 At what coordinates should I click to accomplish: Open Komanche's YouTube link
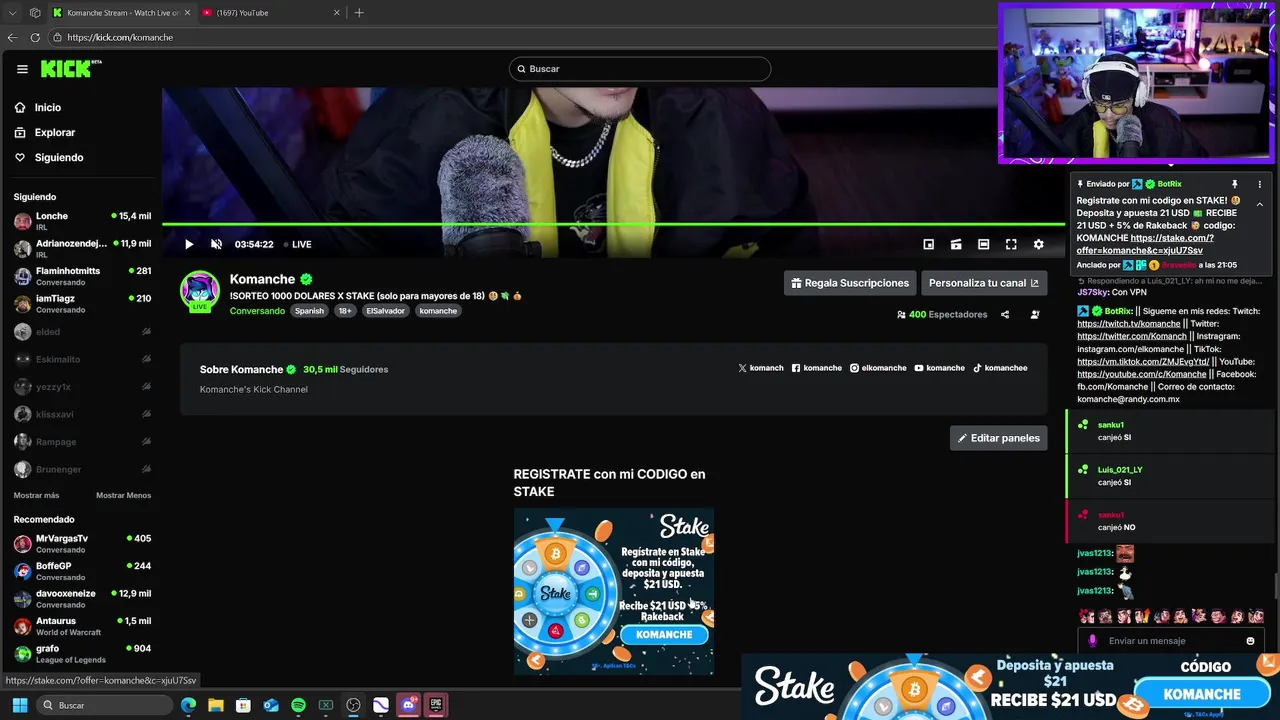coord(940,368)
